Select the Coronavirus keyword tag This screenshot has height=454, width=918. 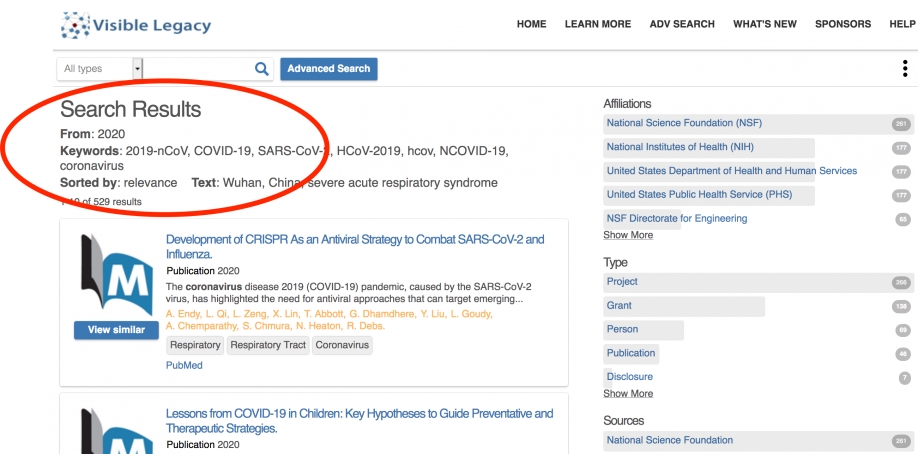point(343,345)
